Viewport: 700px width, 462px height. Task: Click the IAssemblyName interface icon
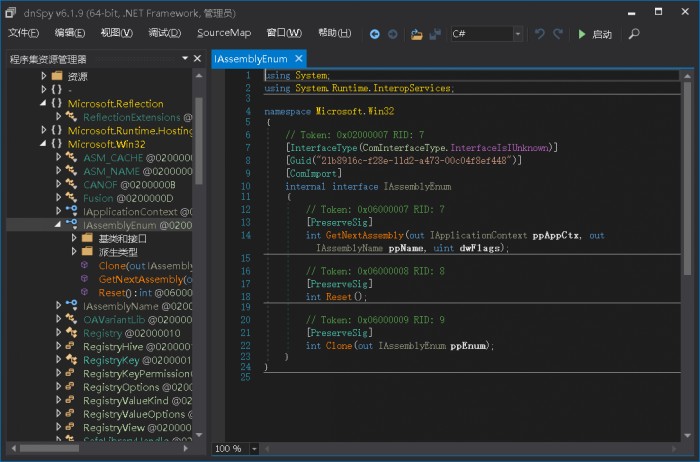coord(71,304)
